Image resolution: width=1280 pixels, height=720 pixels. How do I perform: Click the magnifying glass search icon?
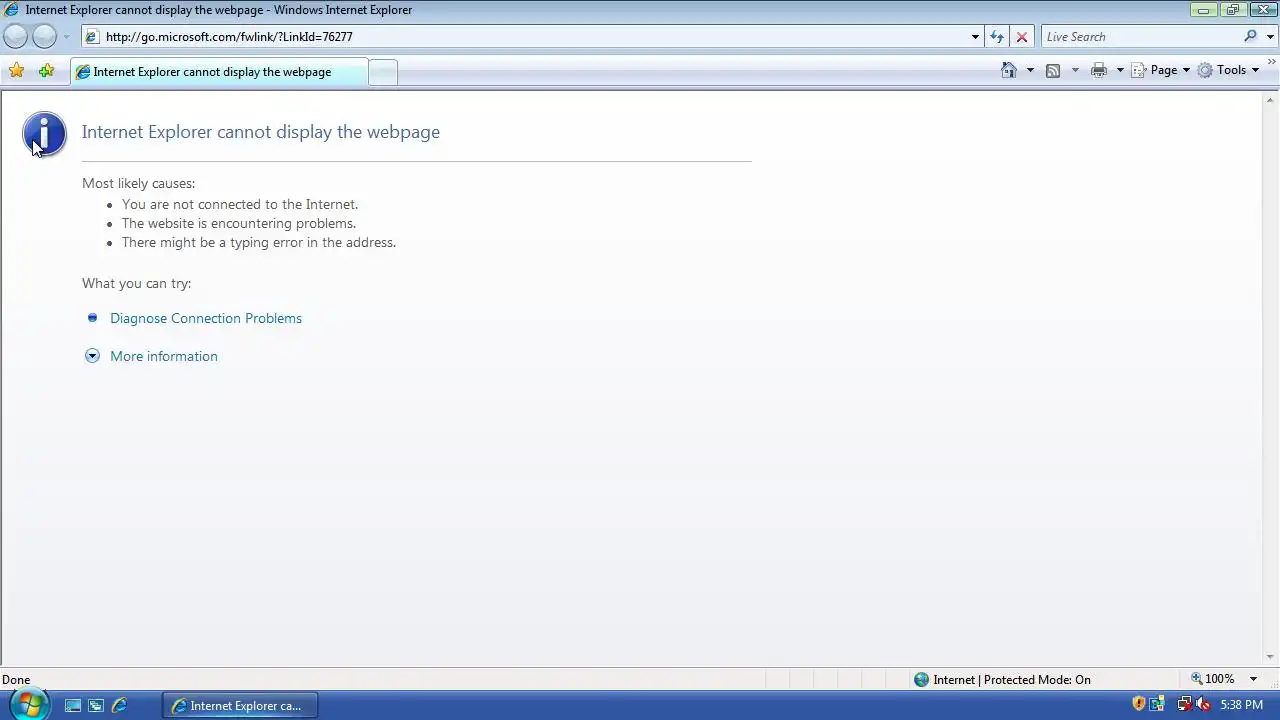coord(1250,37)
